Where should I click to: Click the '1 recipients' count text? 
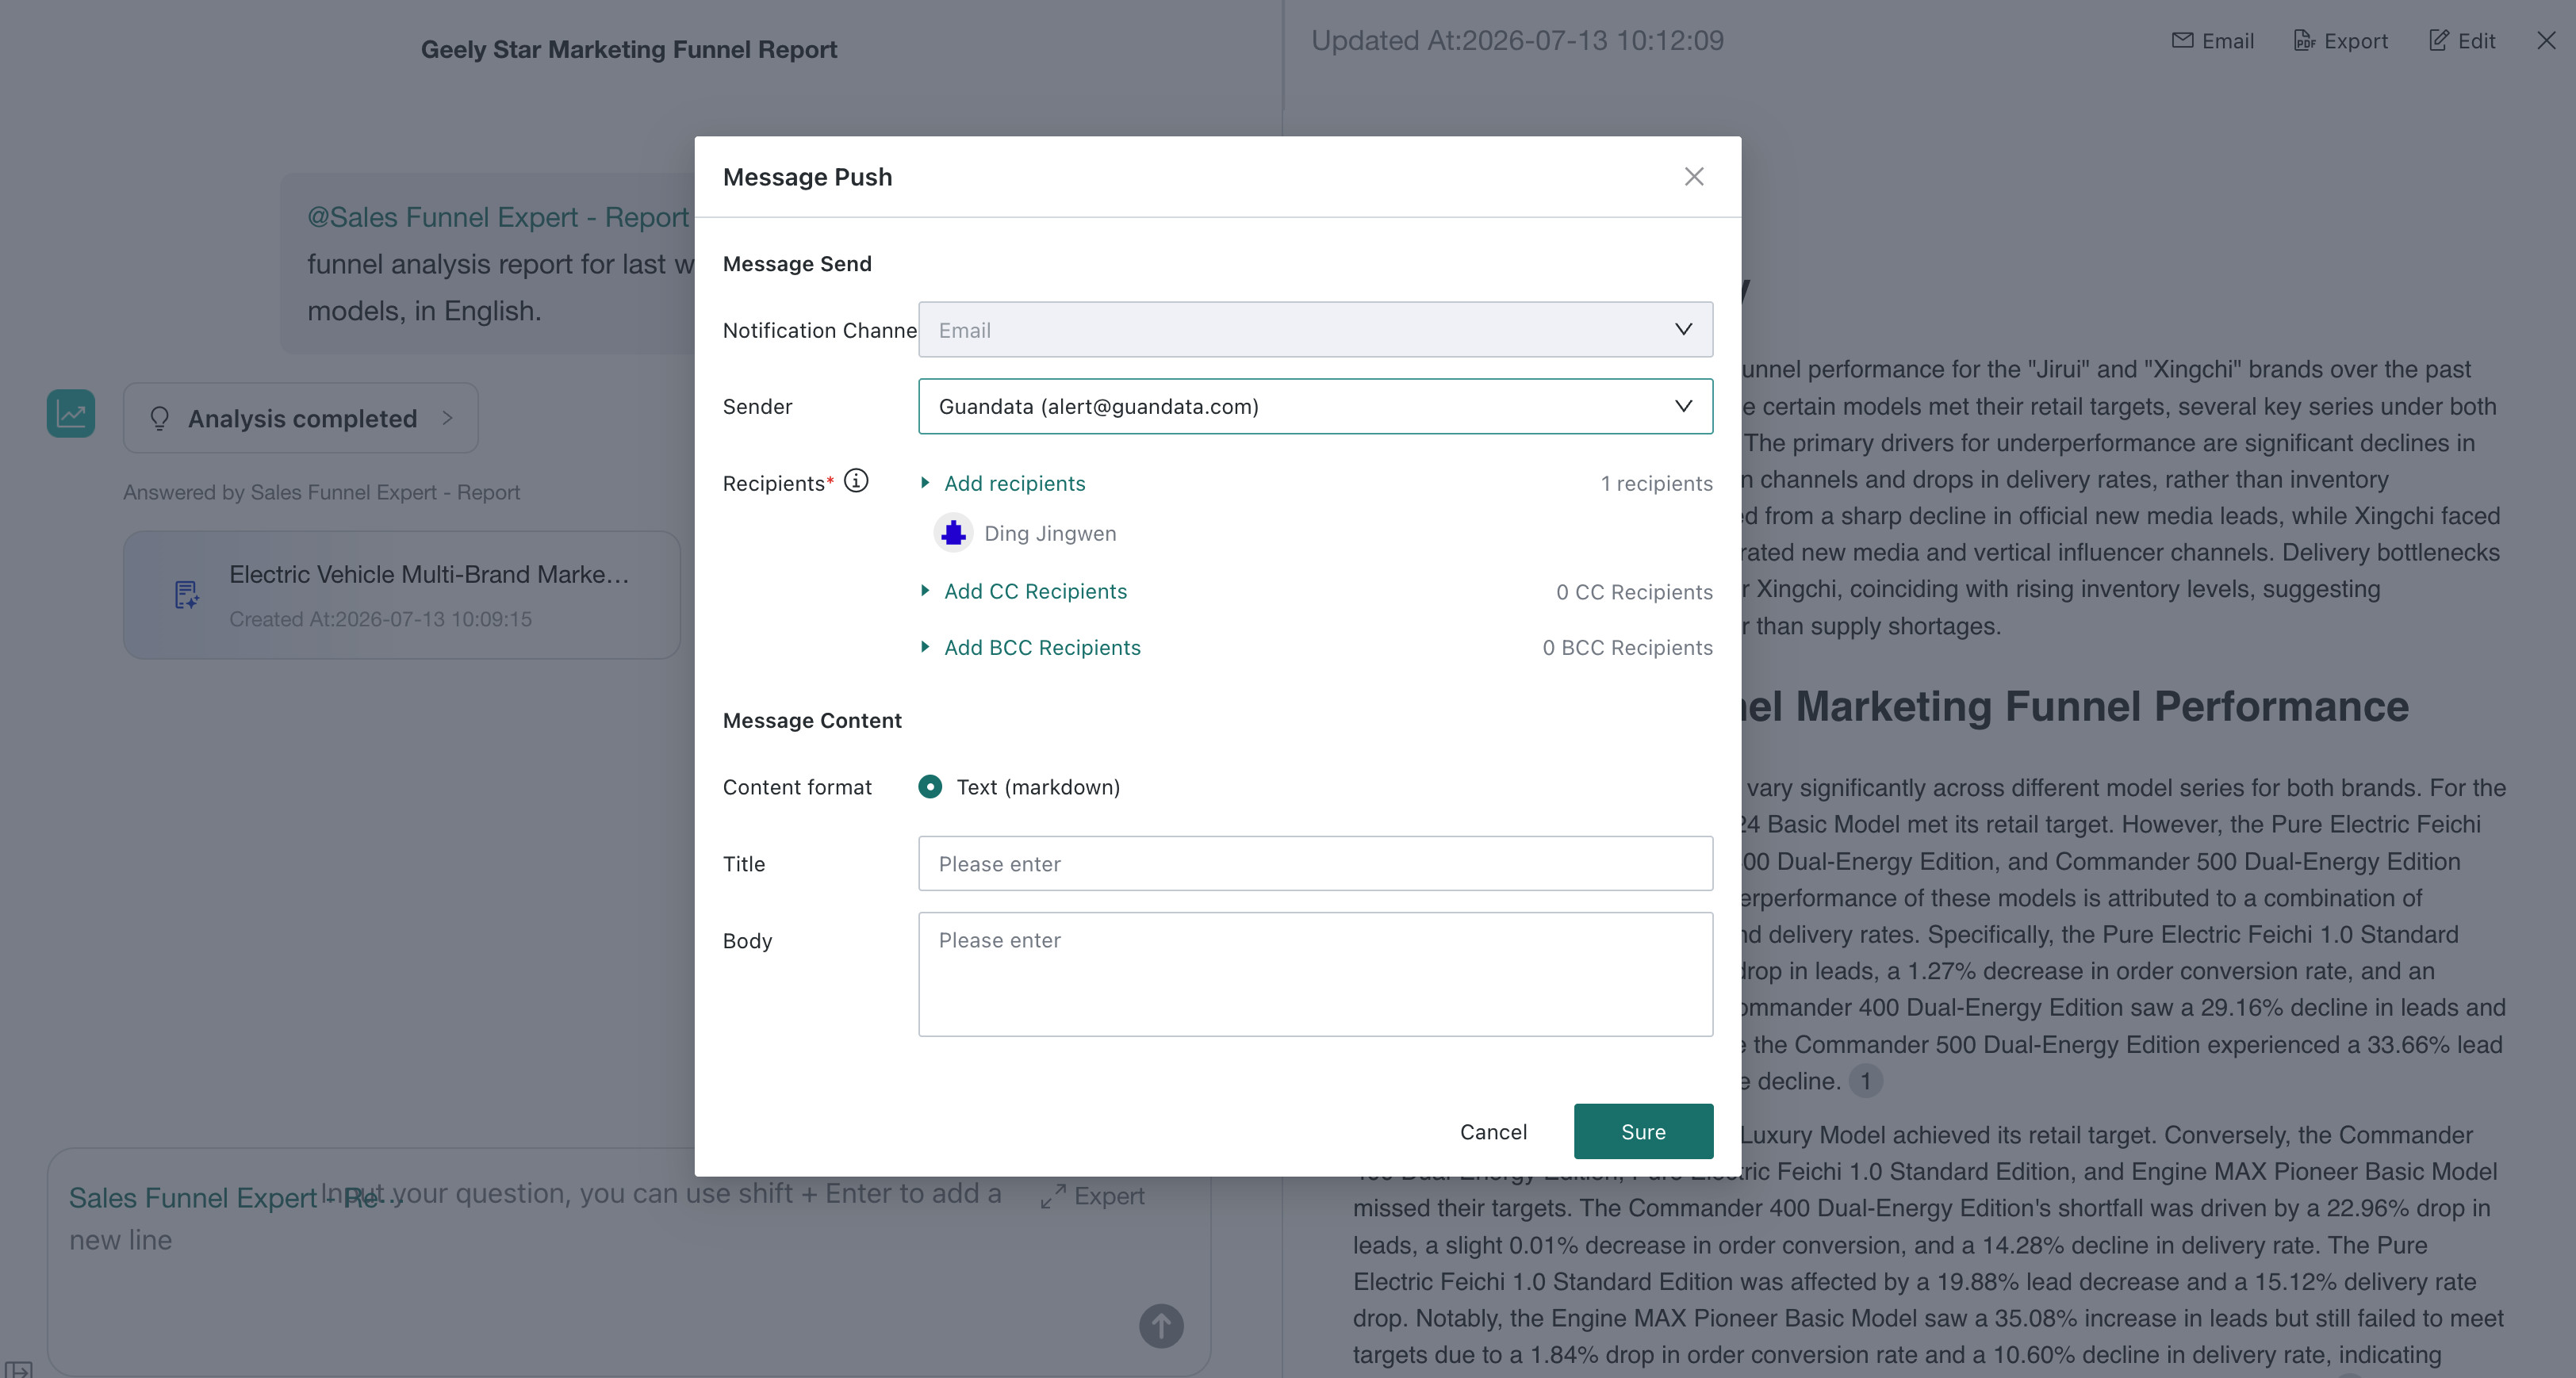(x=1656, y=483)
